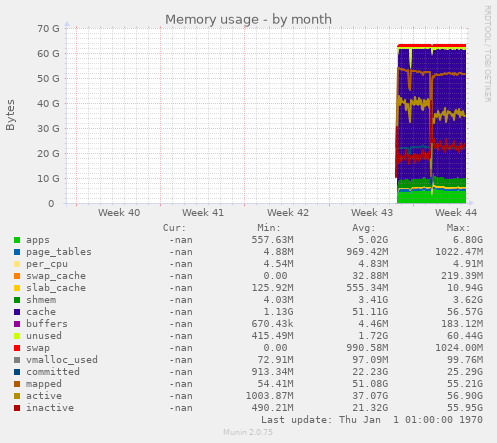
Task: Click the 'Min:' column header
Action: pos(269,228)
